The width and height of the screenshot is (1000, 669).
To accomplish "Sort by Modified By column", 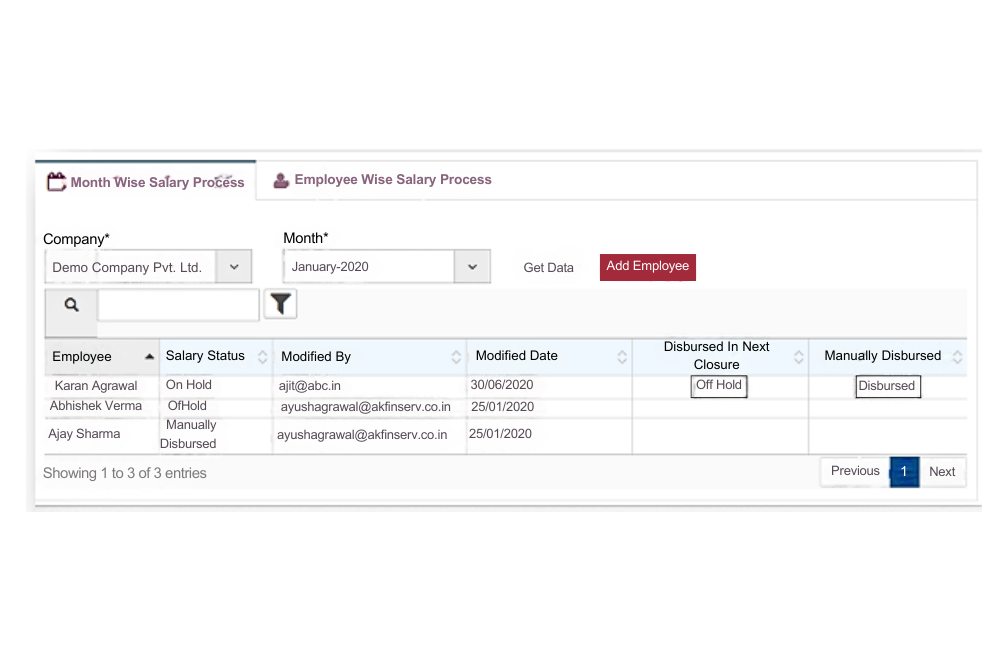I will click(x=456, y=357).
